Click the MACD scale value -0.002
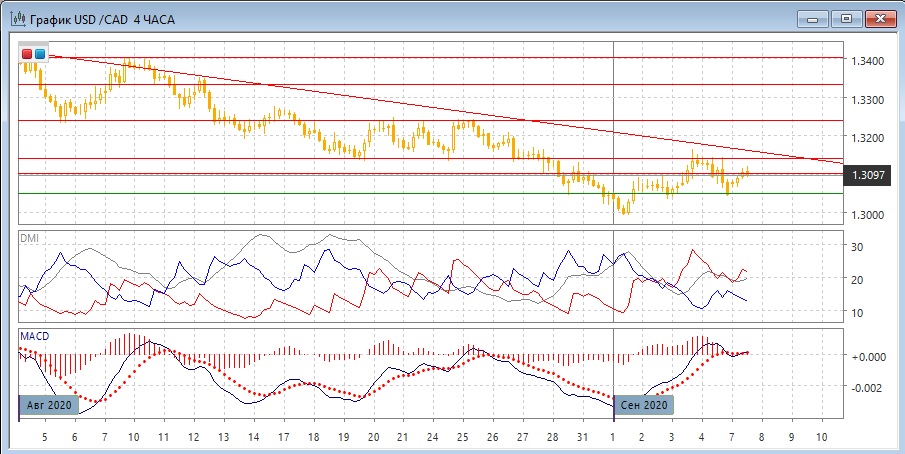 coord(866,388)
